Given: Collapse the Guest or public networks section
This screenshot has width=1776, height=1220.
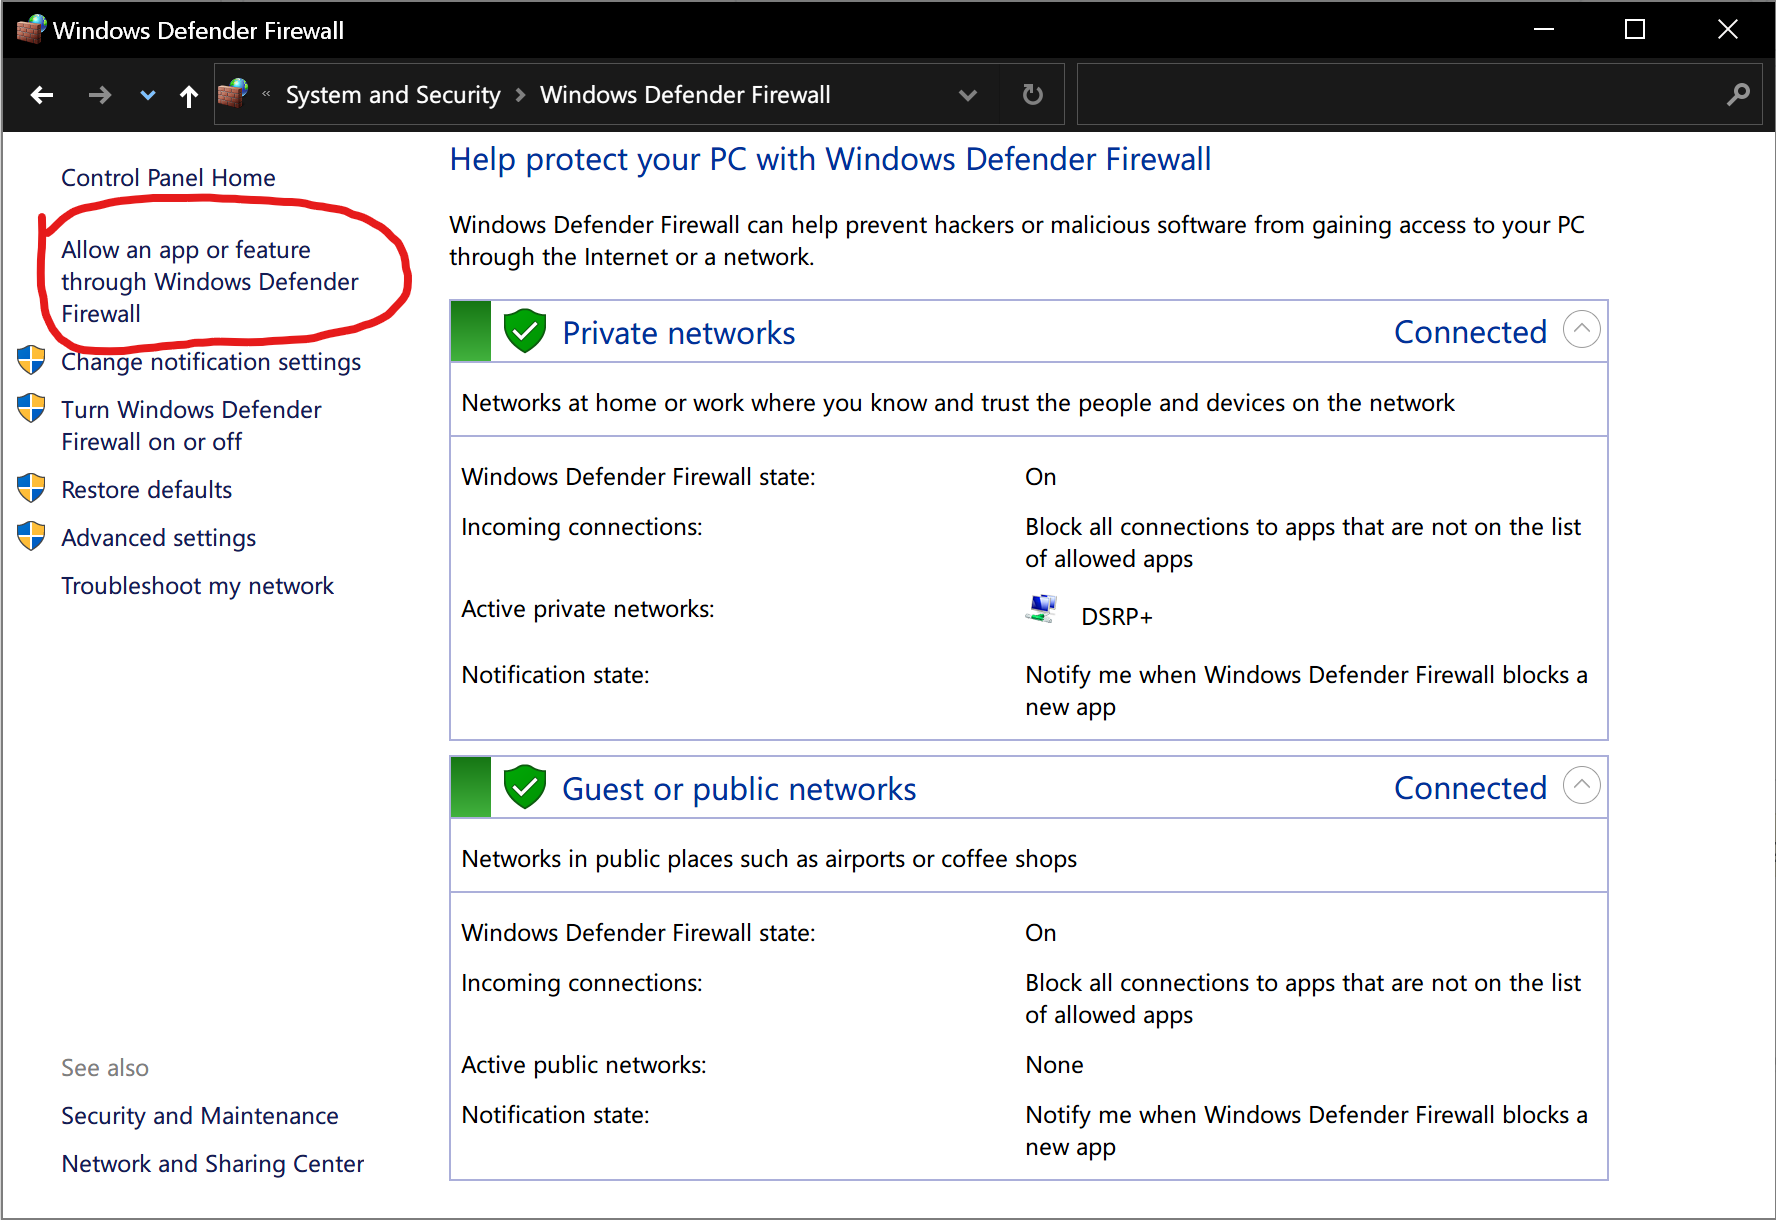Looking at the screenshot, I should [1581, 786].
